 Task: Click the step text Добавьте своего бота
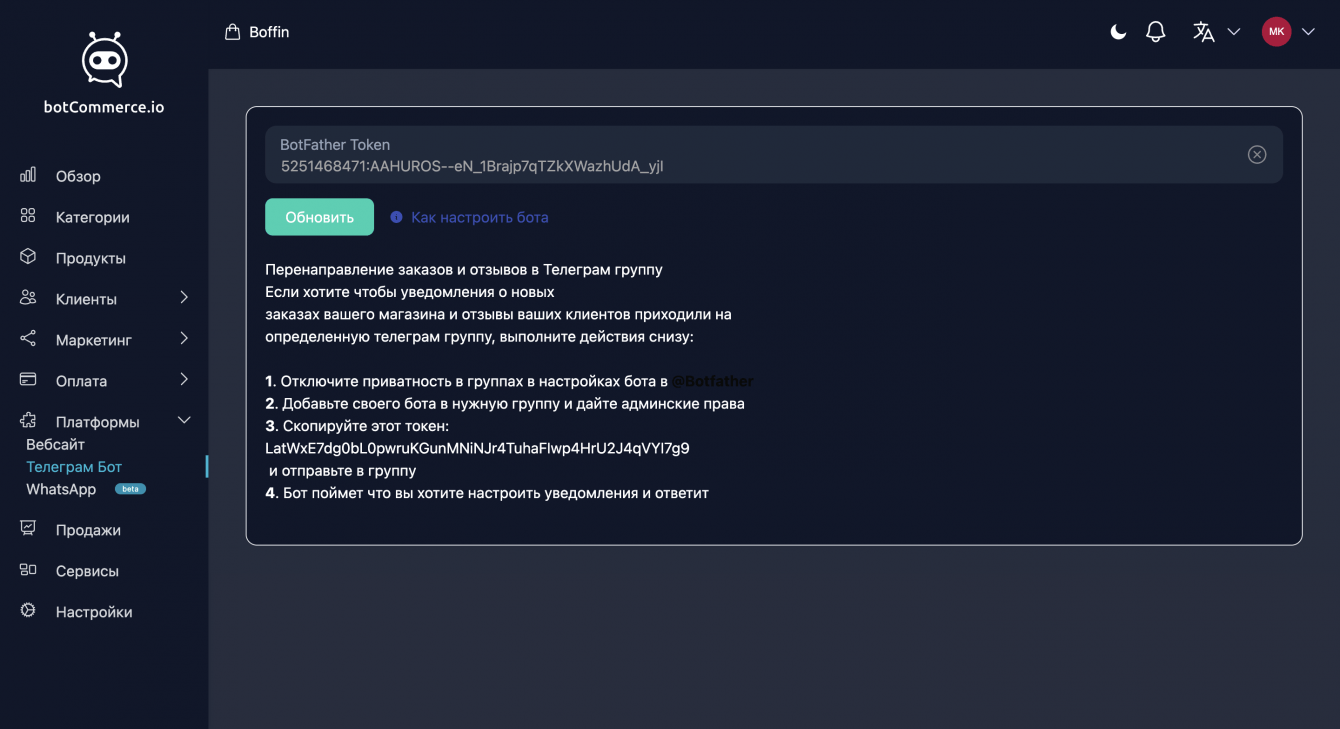pyautogui.click(x=505, y=404)
